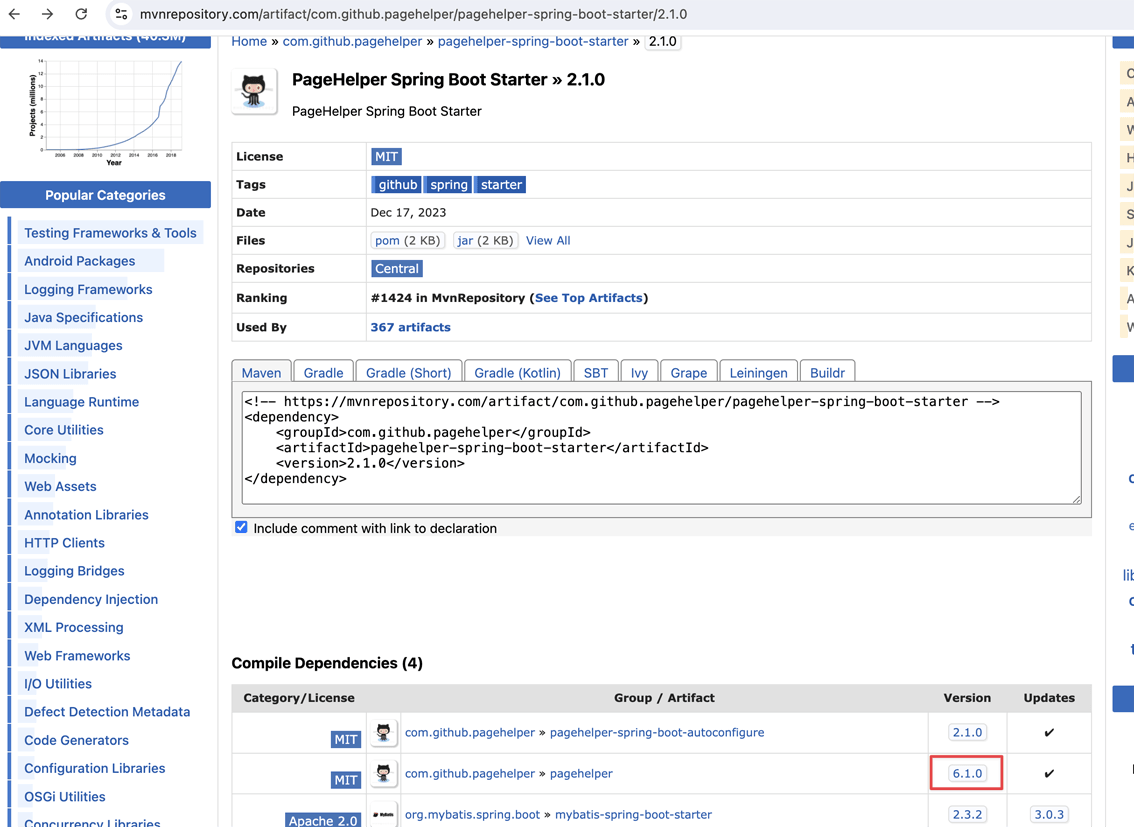This screenshot has width=1134, height=827.
Task: Download the pom file
Action: (387, 240)
